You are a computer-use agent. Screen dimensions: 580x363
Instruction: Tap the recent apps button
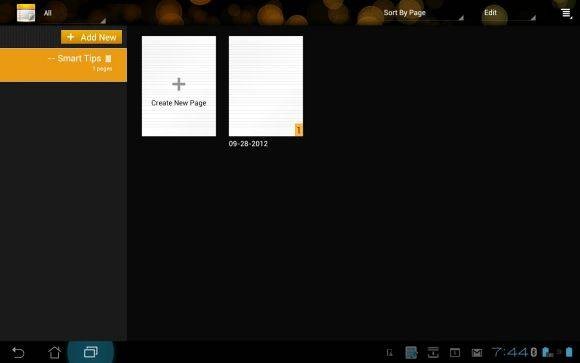(x=91, y=352)
